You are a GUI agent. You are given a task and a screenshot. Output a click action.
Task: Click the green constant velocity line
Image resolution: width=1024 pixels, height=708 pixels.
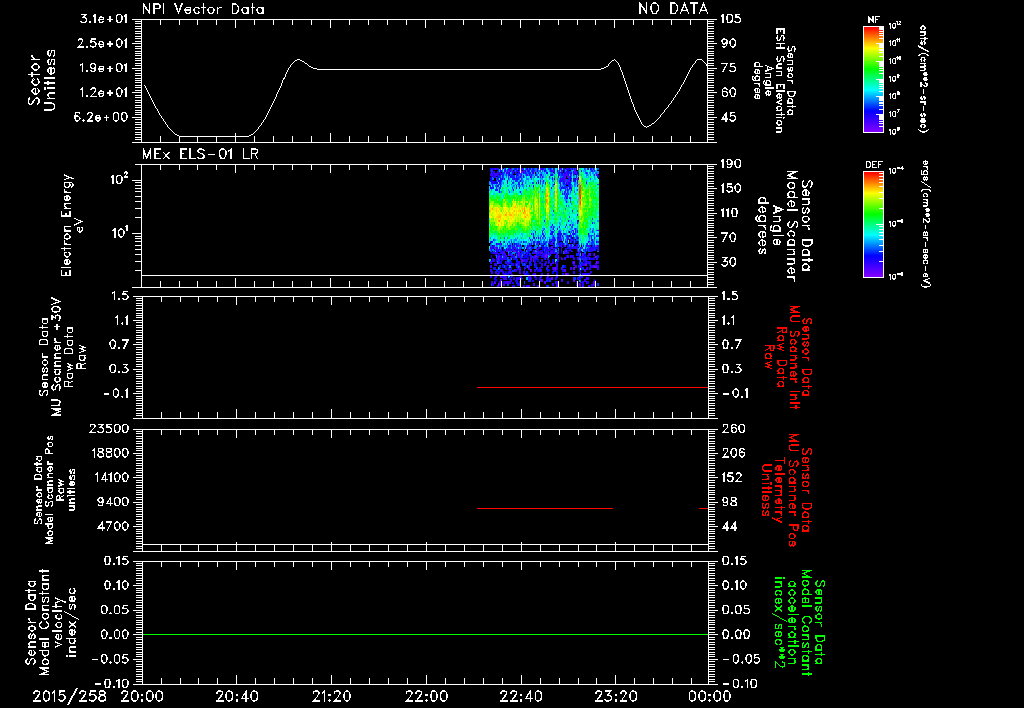pos(425,634)
